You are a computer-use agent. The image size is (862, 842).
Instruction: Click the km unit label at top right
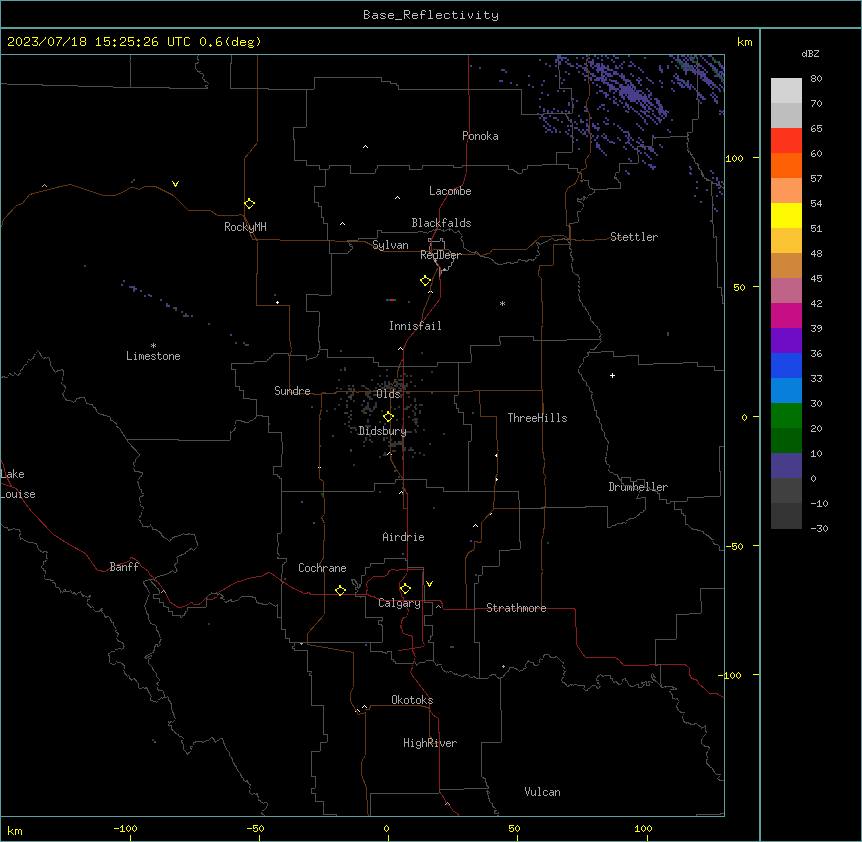(744, 42)
